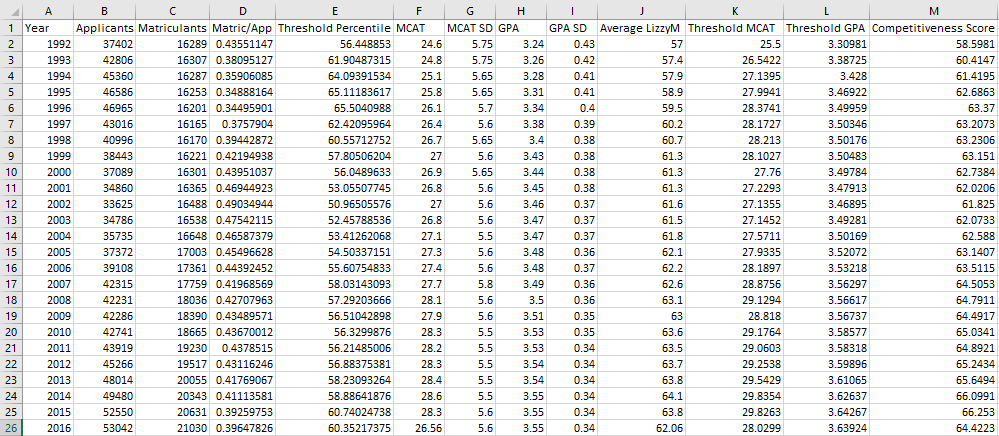
Task: Click the Matriculants cell showing 21030
Action: tap(170, 427)
